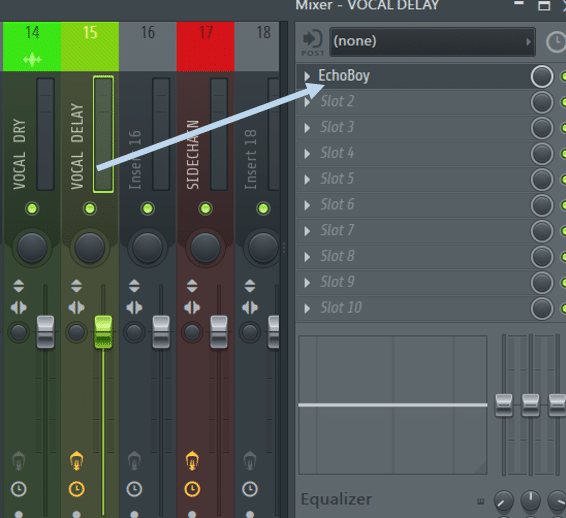Expand the EchoBoy slot menu arrow
The image size is (566, 518).
307,76
